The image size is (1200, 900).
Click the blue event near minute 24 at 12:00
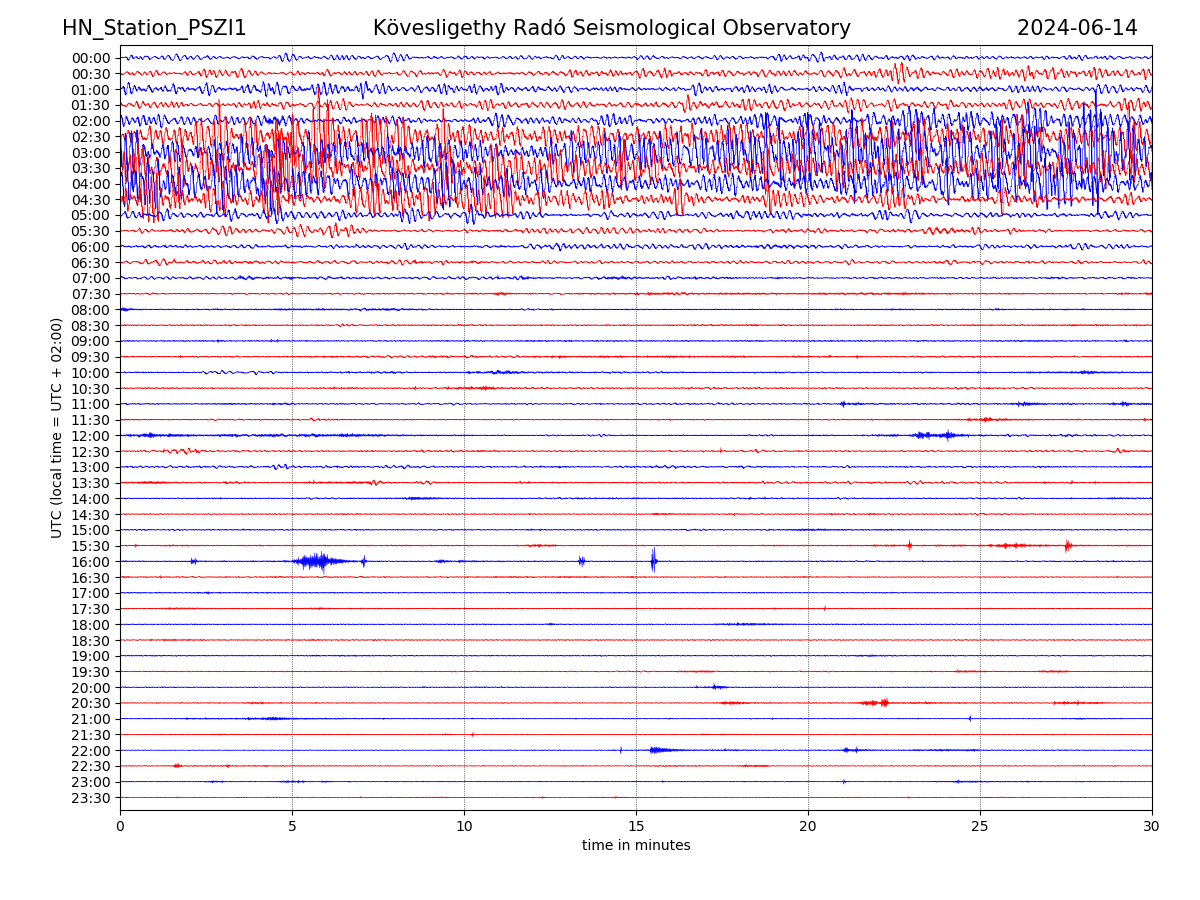tap(937, 435)
